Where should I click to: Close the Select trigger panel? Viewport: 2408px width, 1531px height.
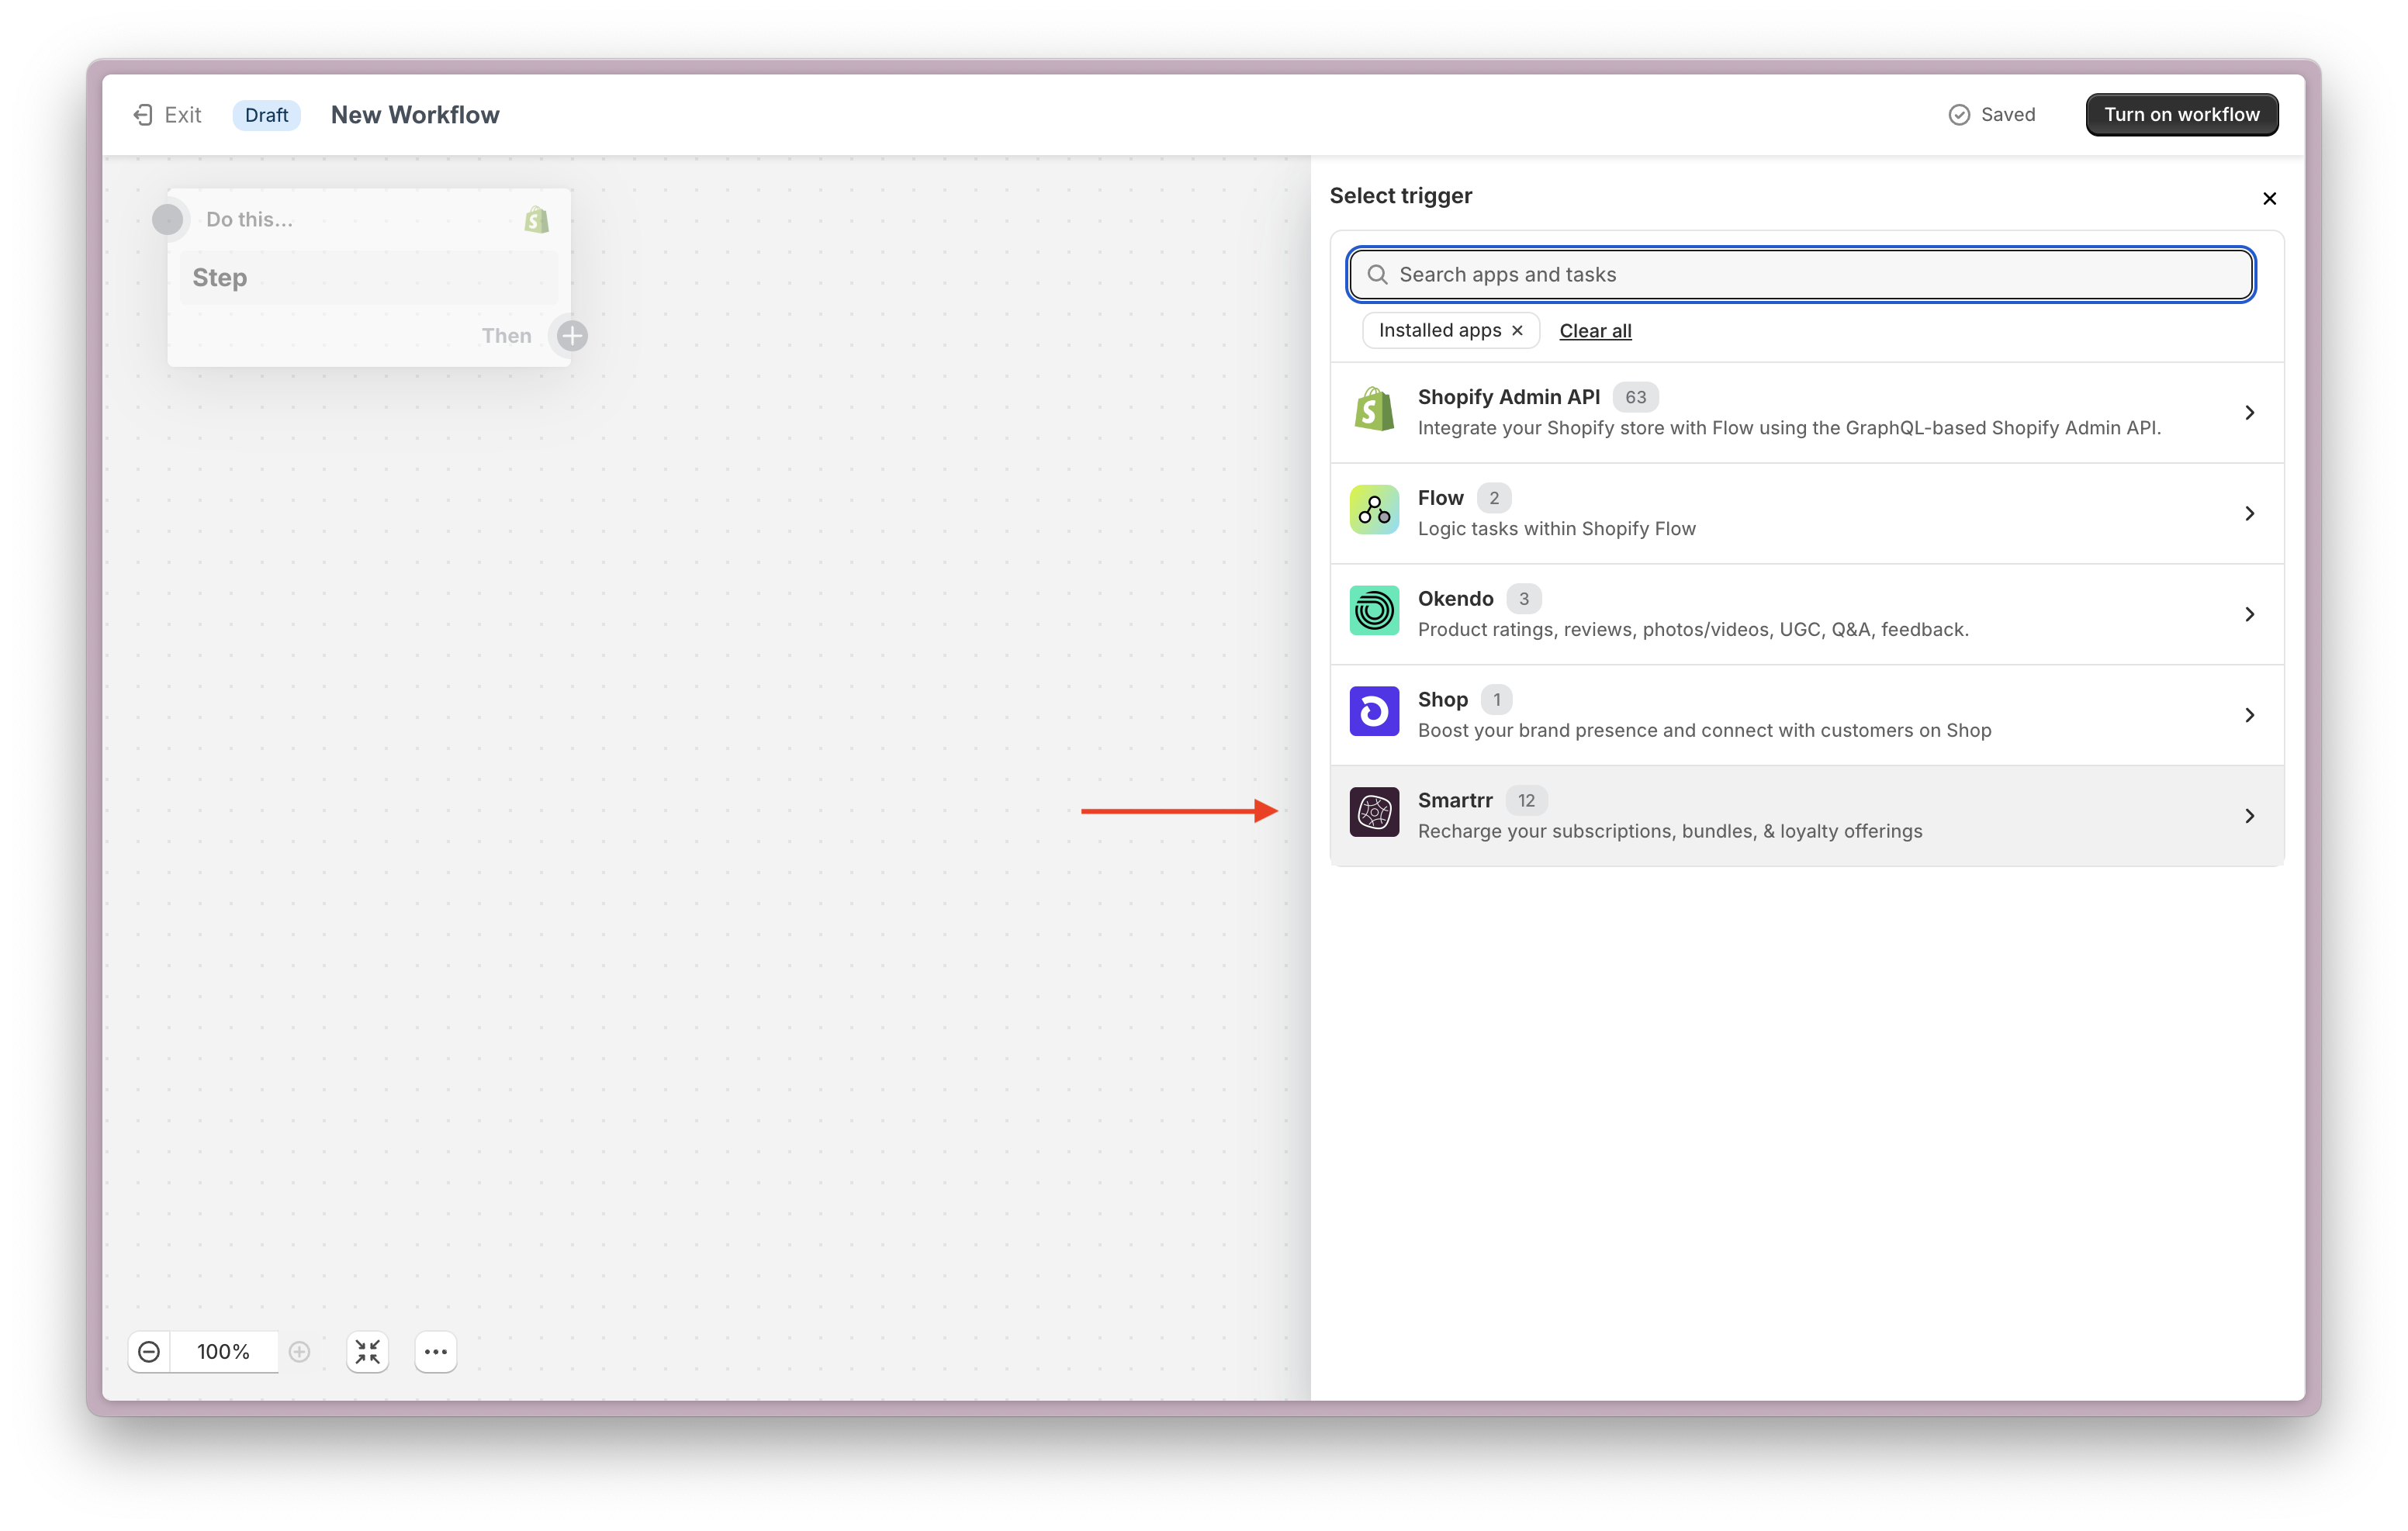[x=2269, y=198]
